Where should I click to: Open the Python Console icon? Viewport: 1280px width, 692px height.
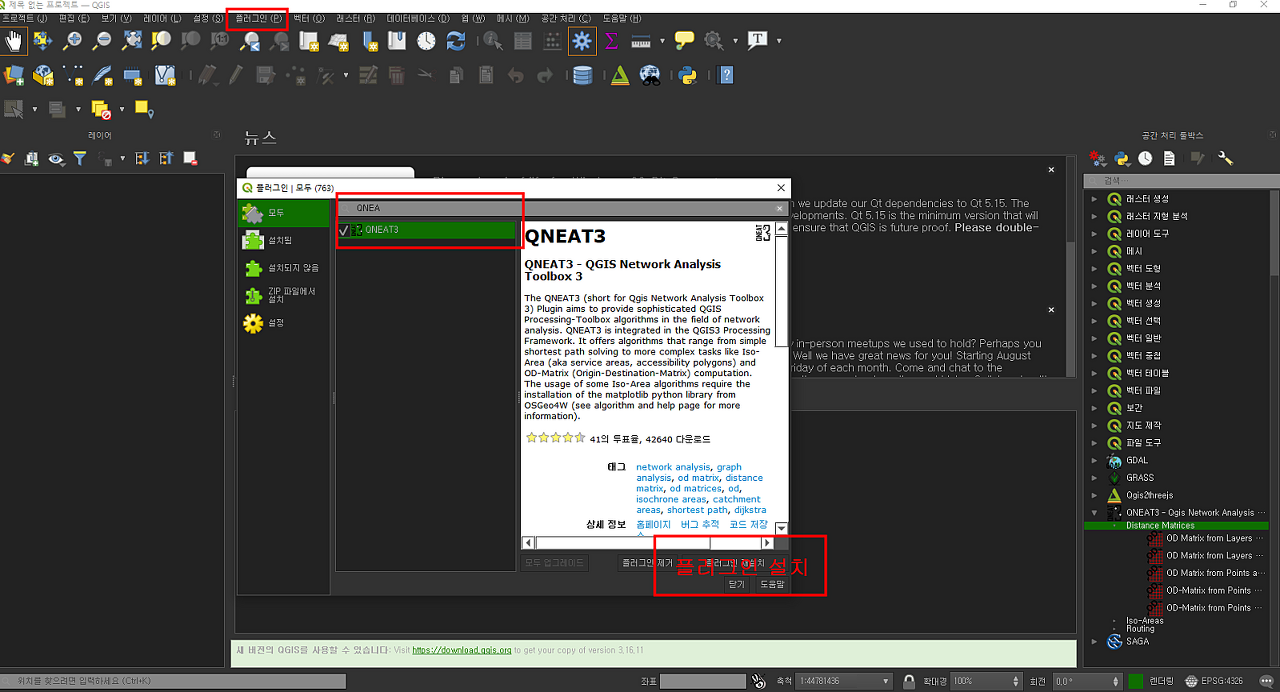(x=687, y=75)
